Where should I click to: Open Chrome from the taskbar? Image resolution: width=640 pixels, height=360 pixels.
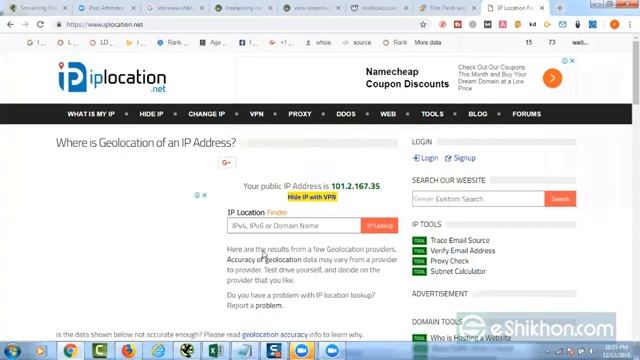(70, 351)
